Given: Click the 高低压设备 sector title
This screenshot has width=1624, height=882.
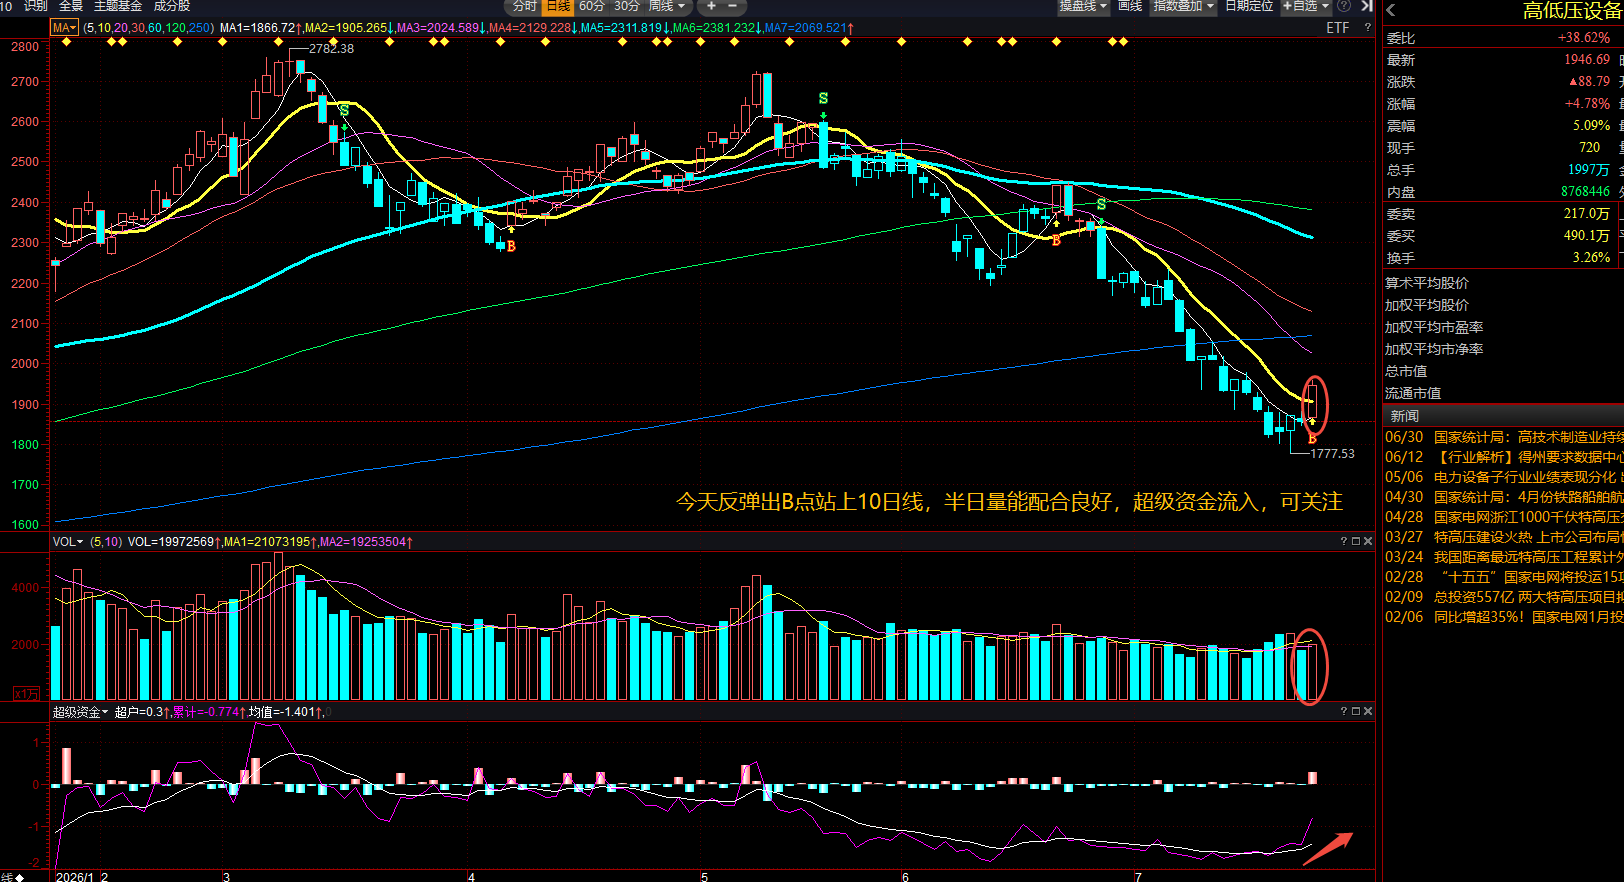Looking at the screenshot, I should click(1572, 11).
